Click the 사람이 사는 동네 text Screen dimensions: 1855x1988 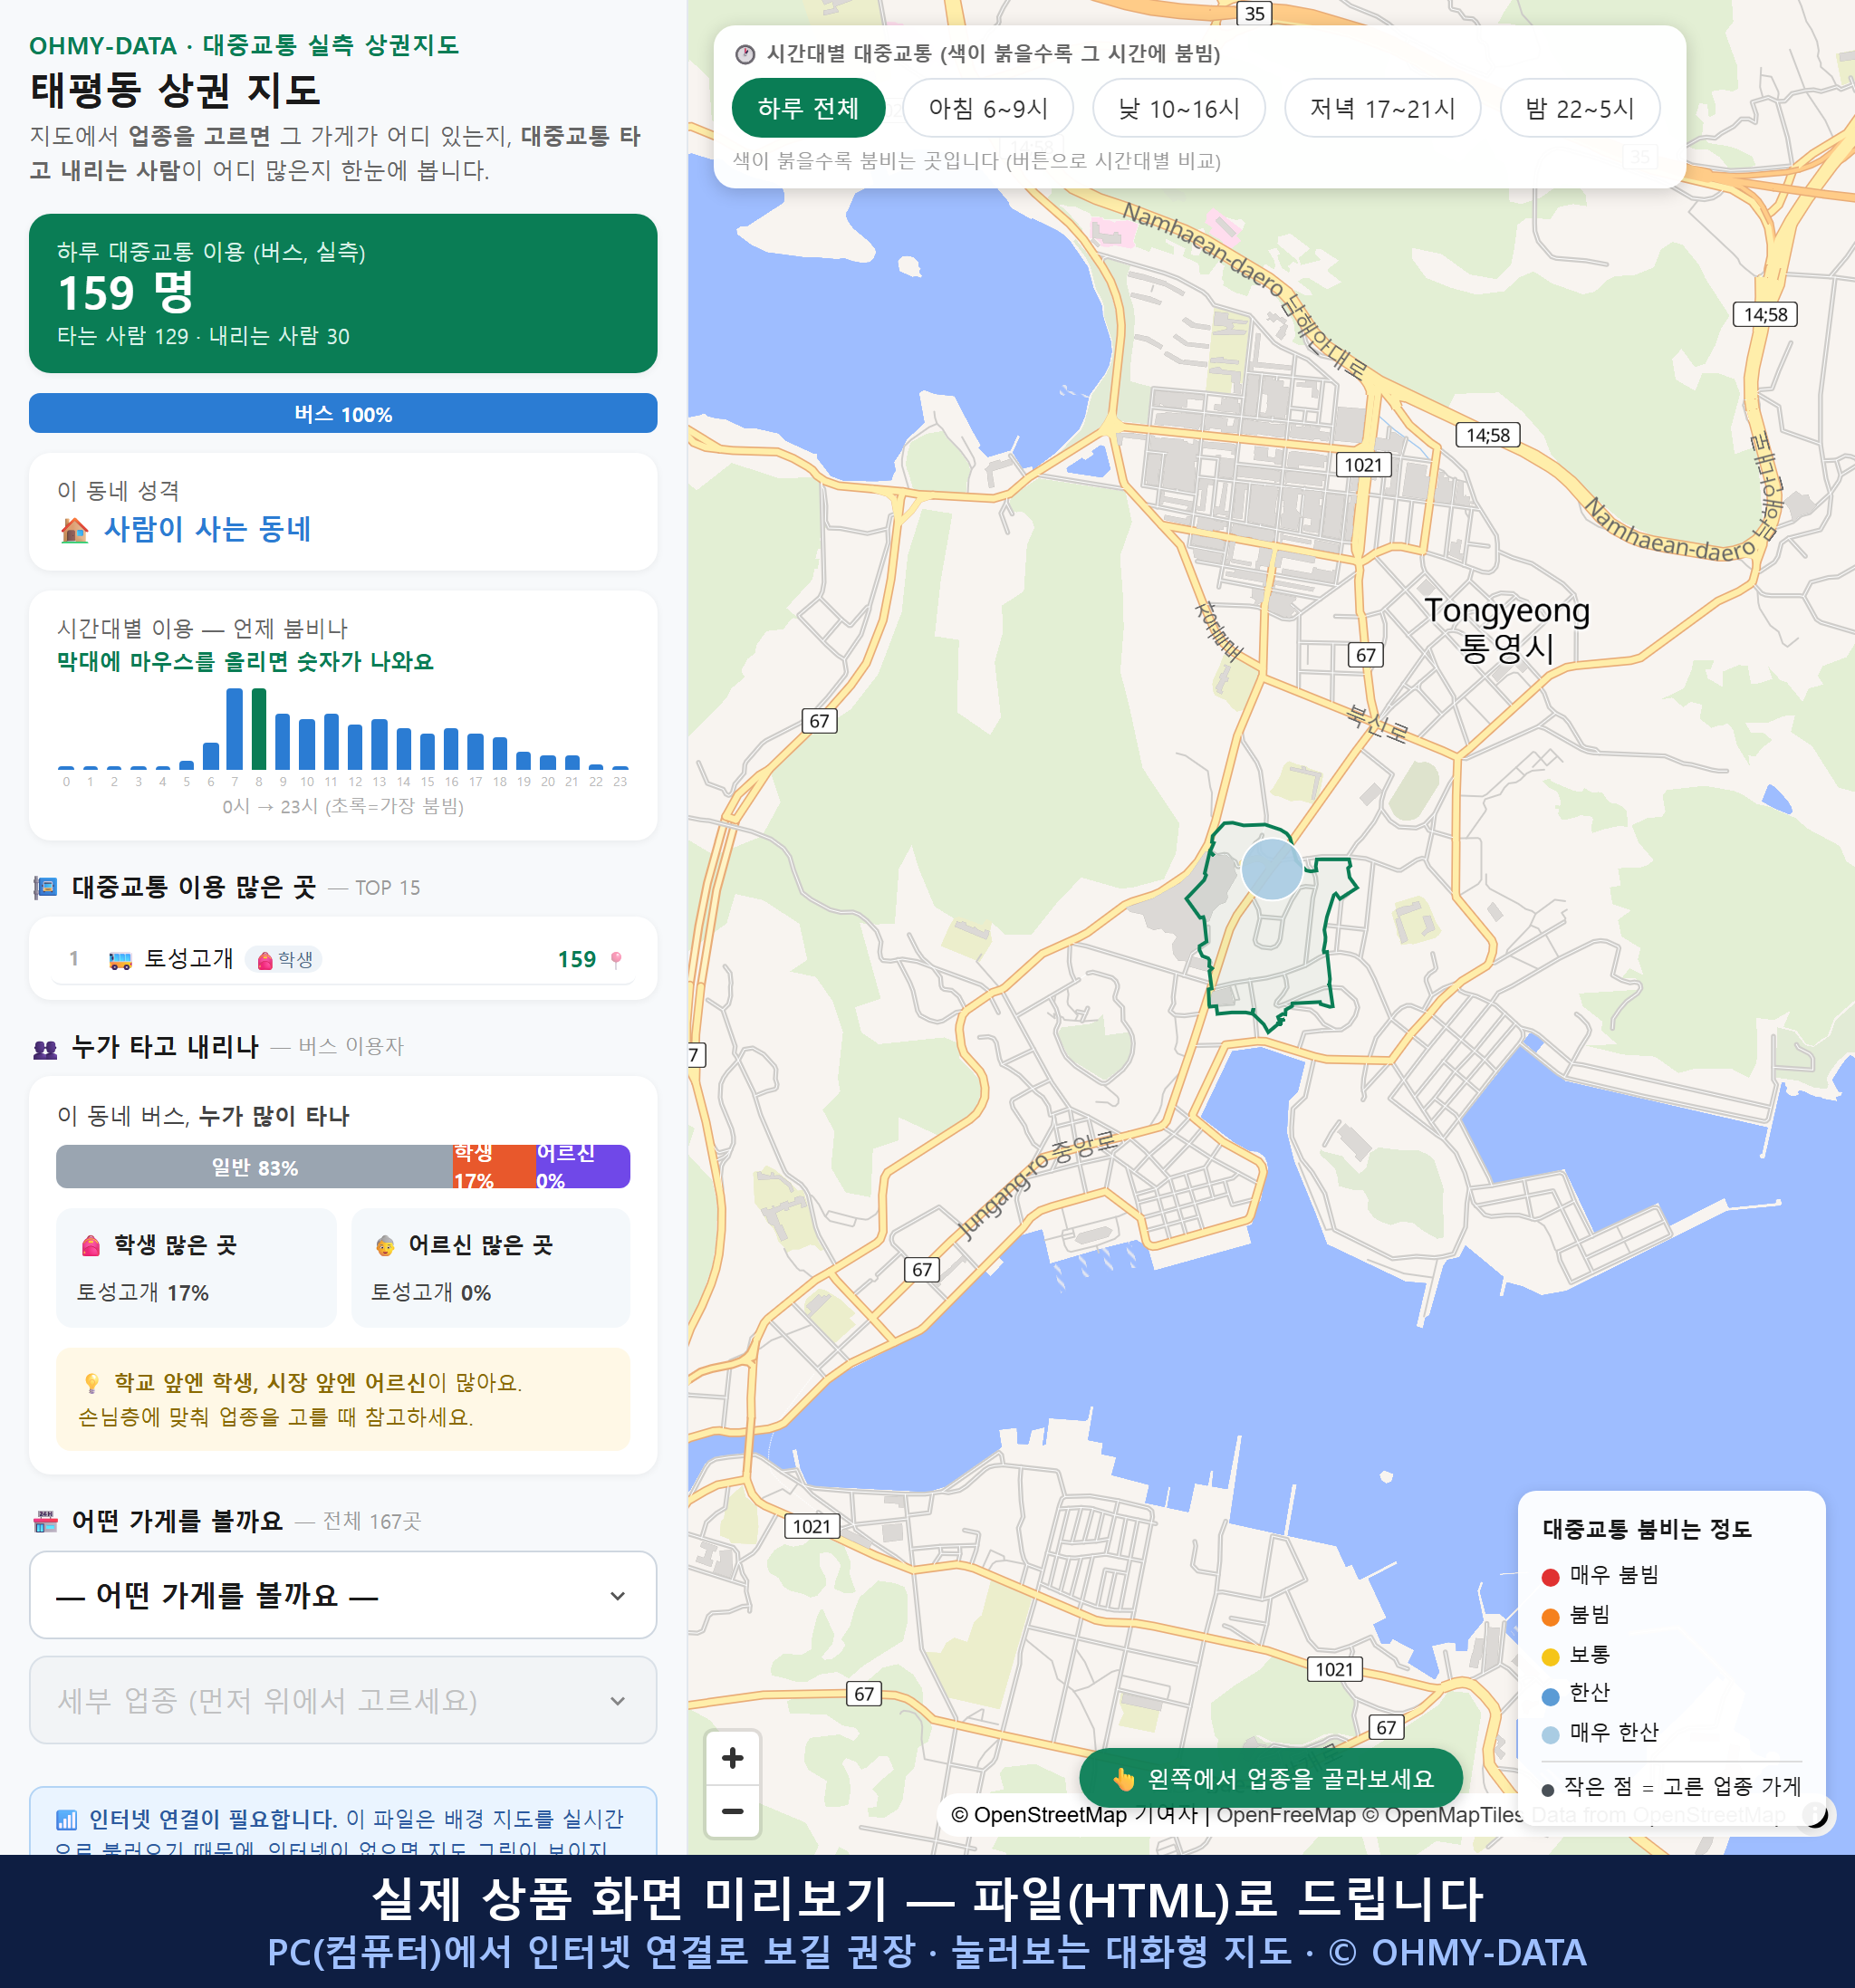pos(208,529)
